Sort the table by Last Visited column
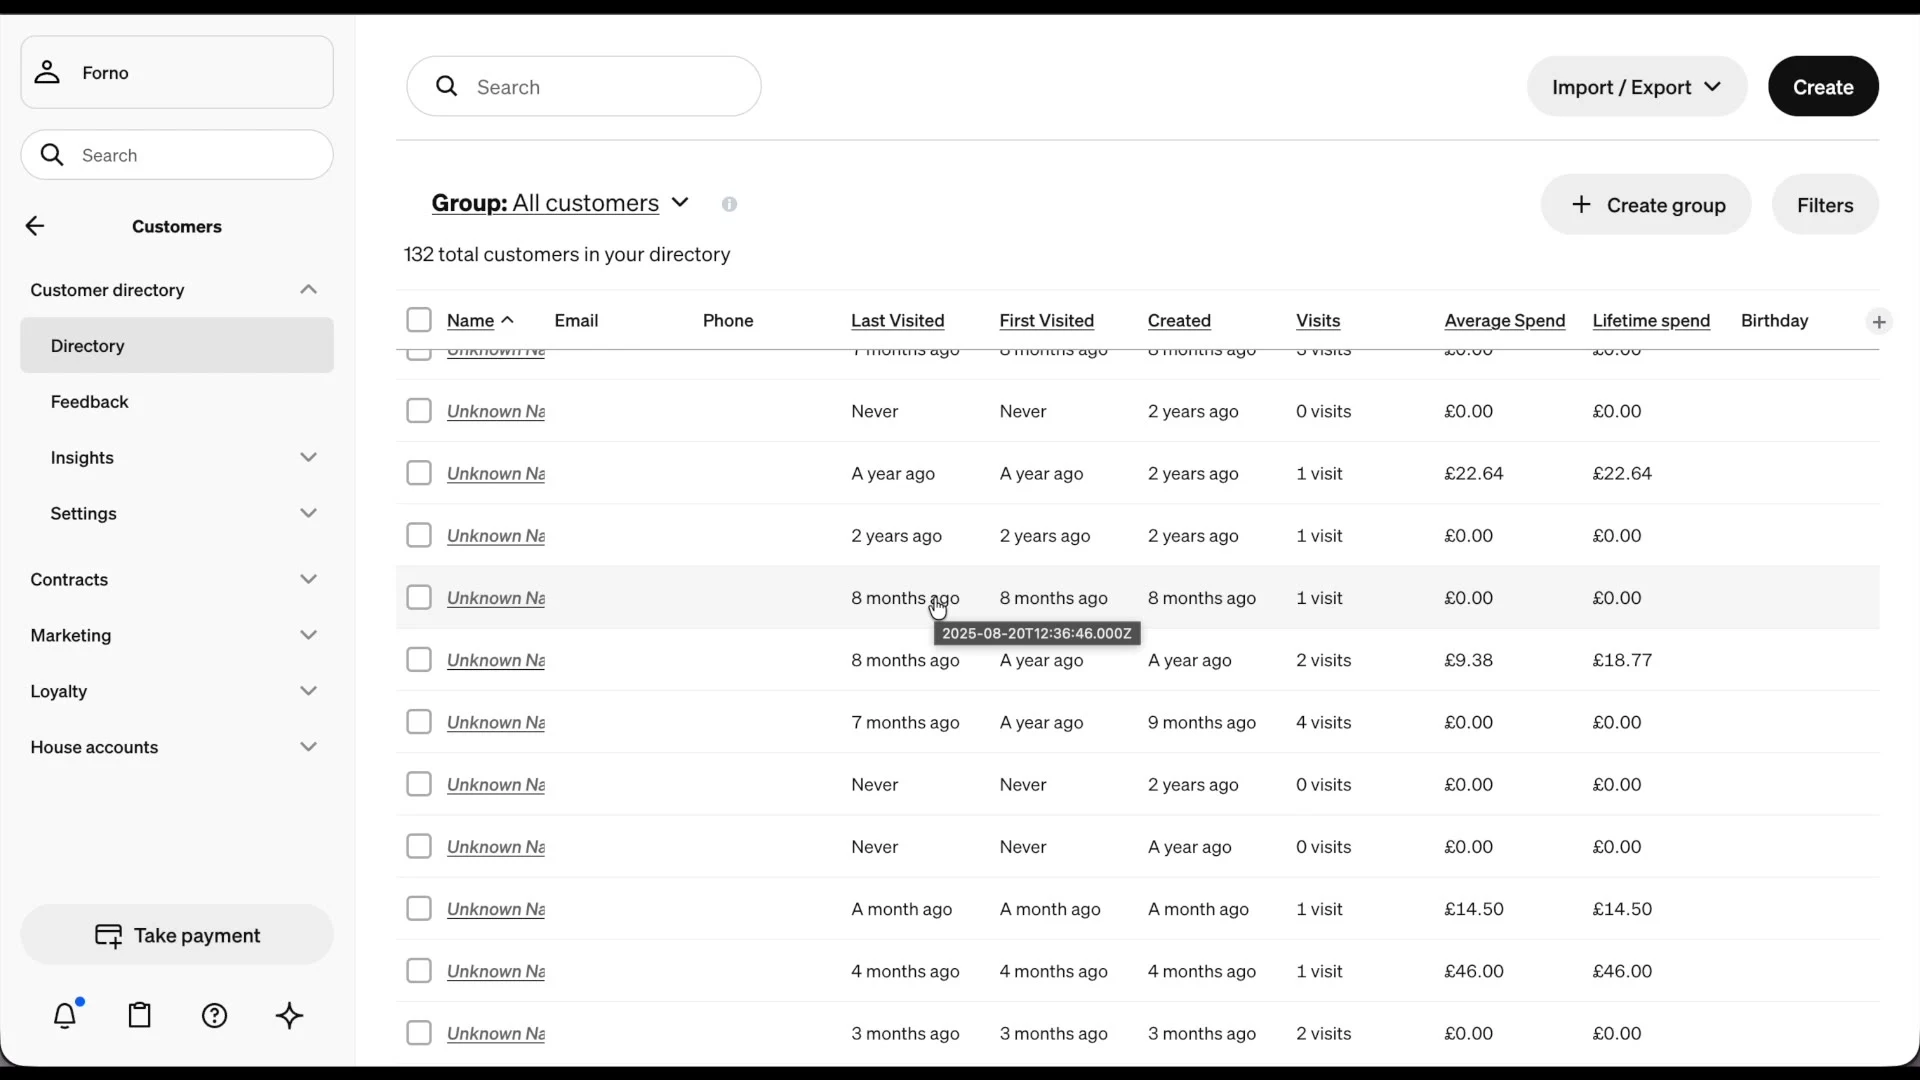Image resolution: width=1920 pixels, height=1080 pixels. click(x=897, y=321)
